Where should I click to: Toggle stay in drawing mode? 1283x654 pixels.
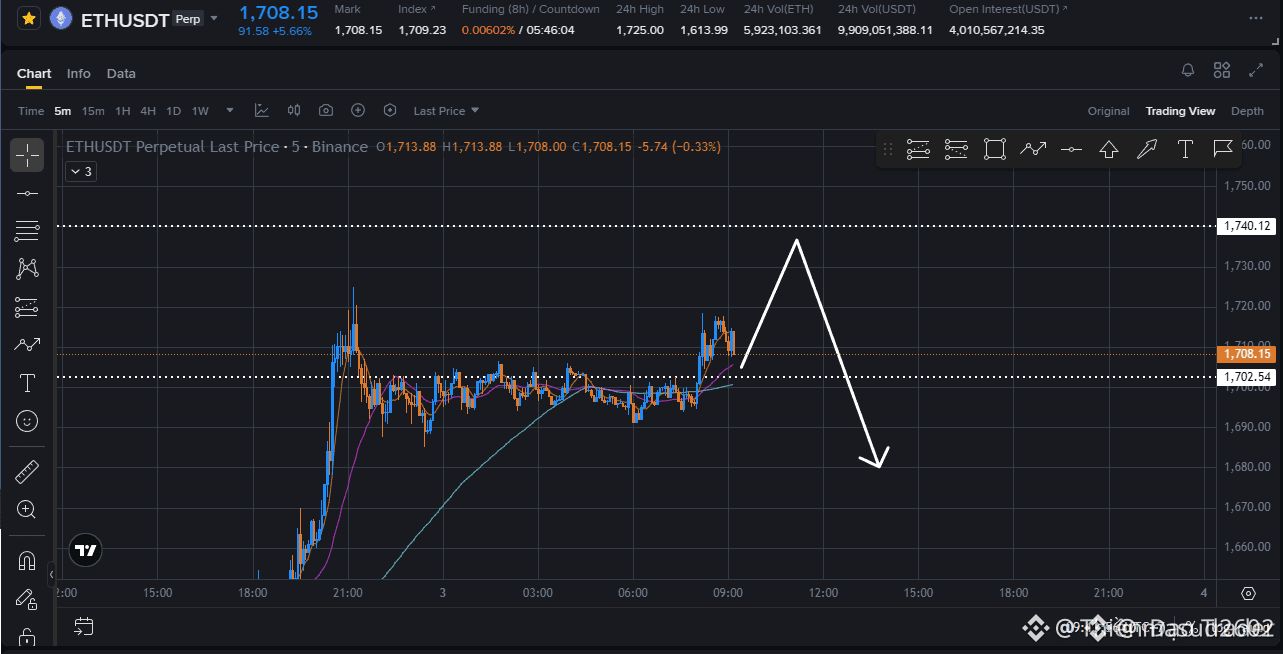click(x=27, y=599)
